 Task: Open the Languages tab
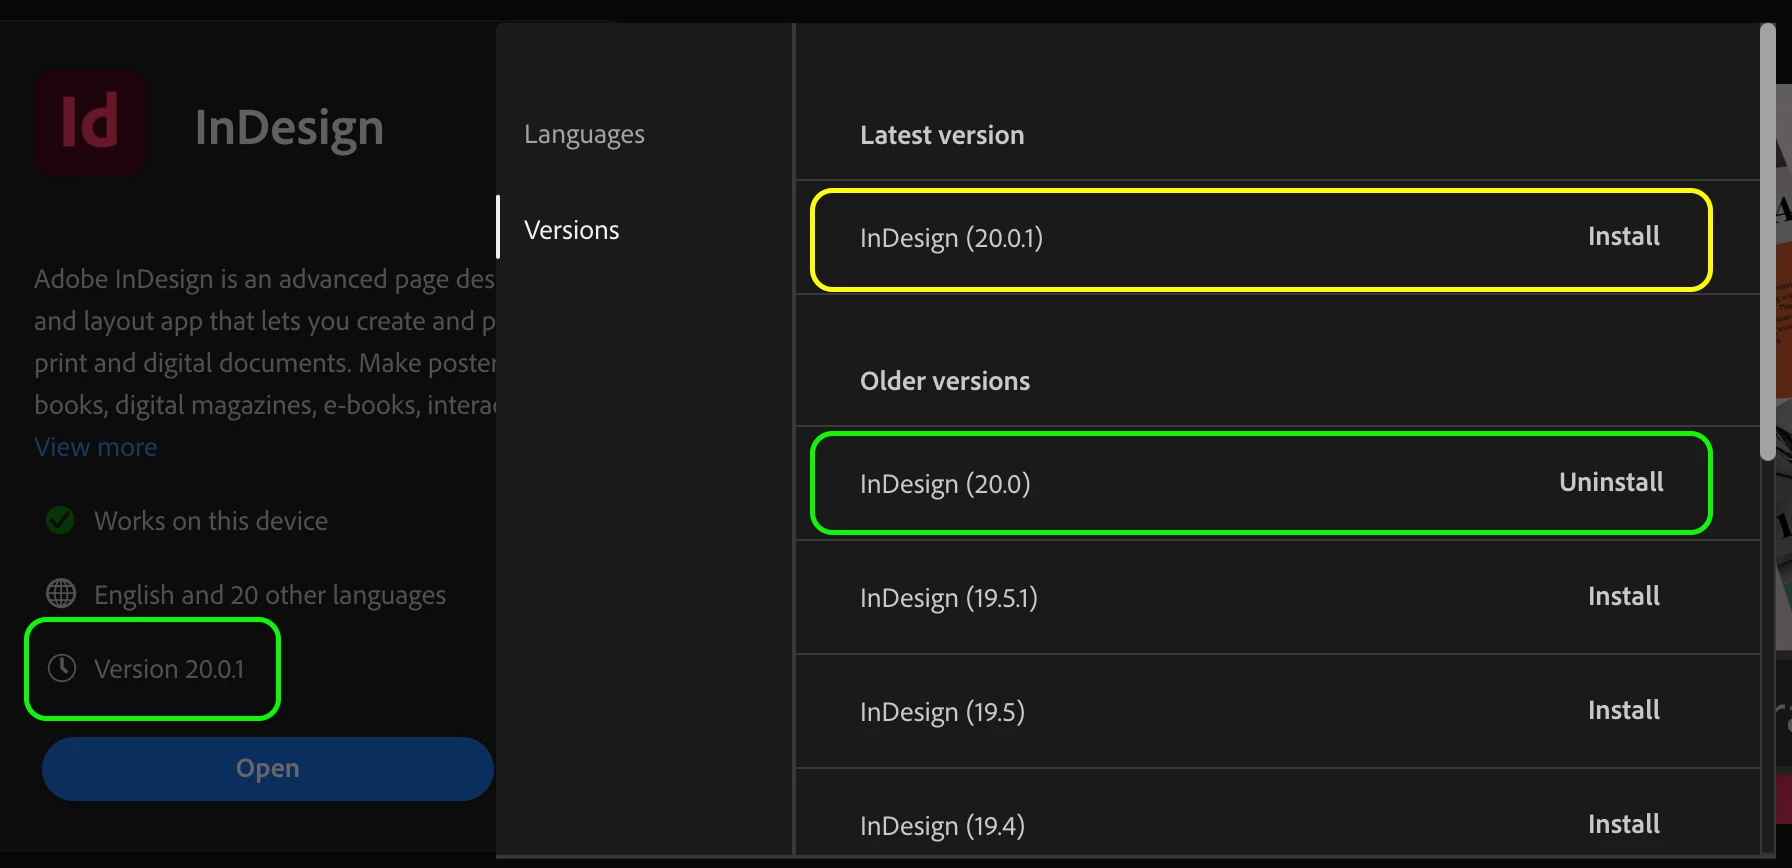click(x=584, y=134)
